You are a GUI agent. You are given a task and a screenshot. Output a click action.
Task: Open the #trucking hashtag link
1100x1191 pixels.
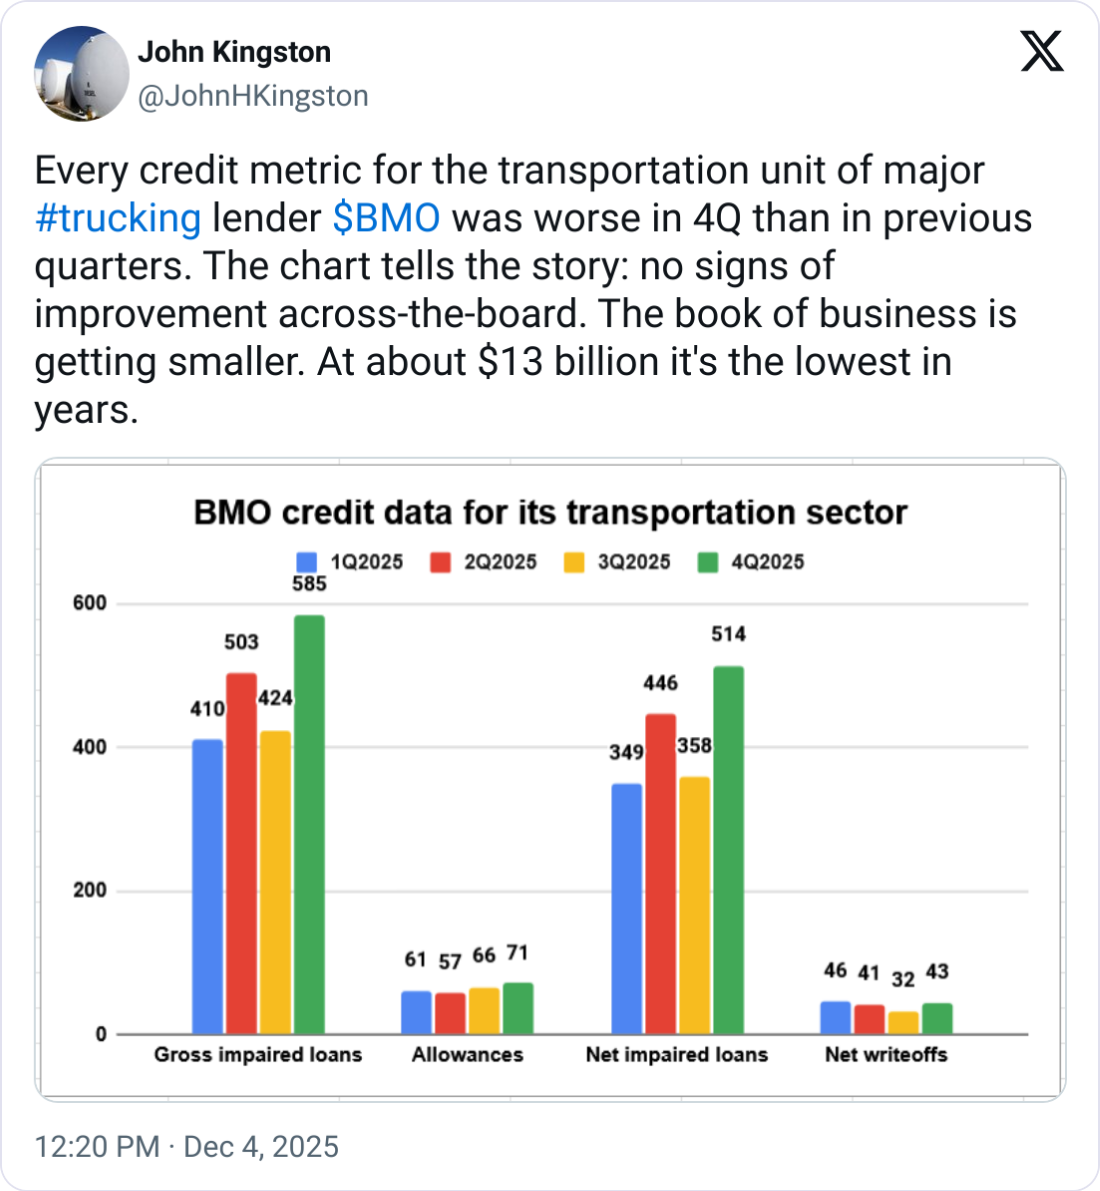click(x=118, y=218)
